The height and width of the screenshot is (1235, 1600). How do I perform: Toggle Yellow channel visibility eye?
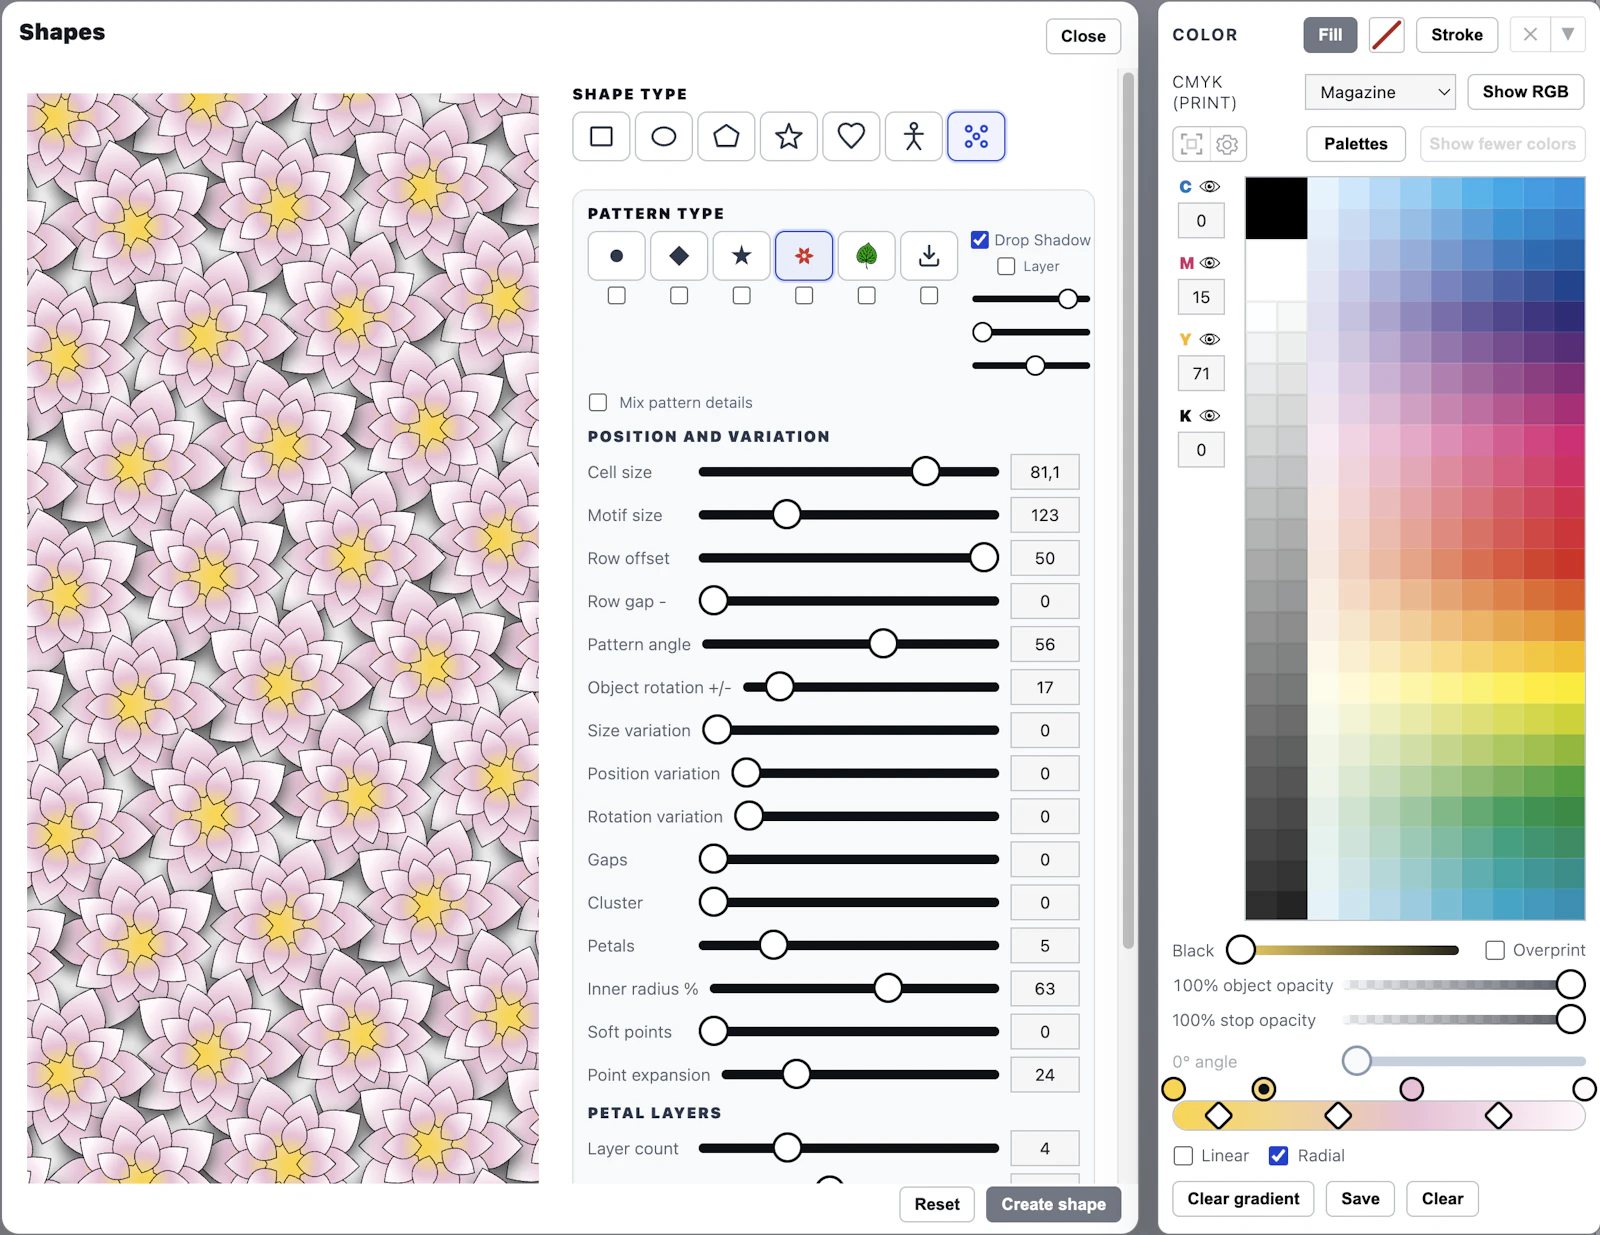[1210, 339]
